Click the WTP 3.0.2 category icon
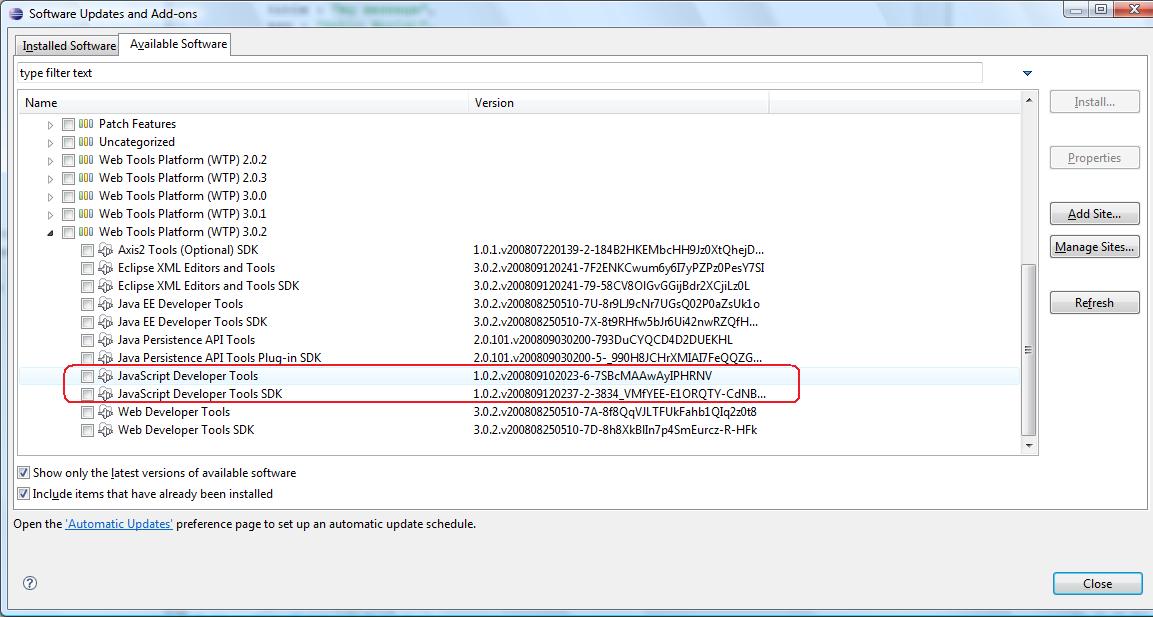This screenshot has height=617, width=1153. [86, 232]
